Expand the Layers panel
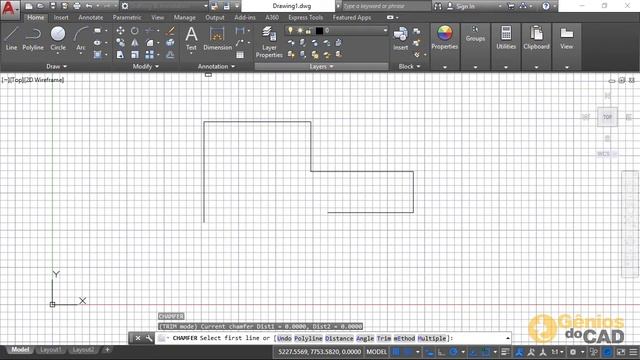Viewport: 640px width, 360px height. pos(322,66)
